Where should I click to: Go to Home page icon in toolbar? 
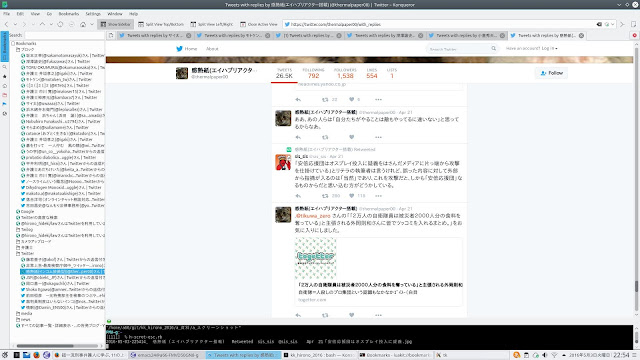[83, 24]
